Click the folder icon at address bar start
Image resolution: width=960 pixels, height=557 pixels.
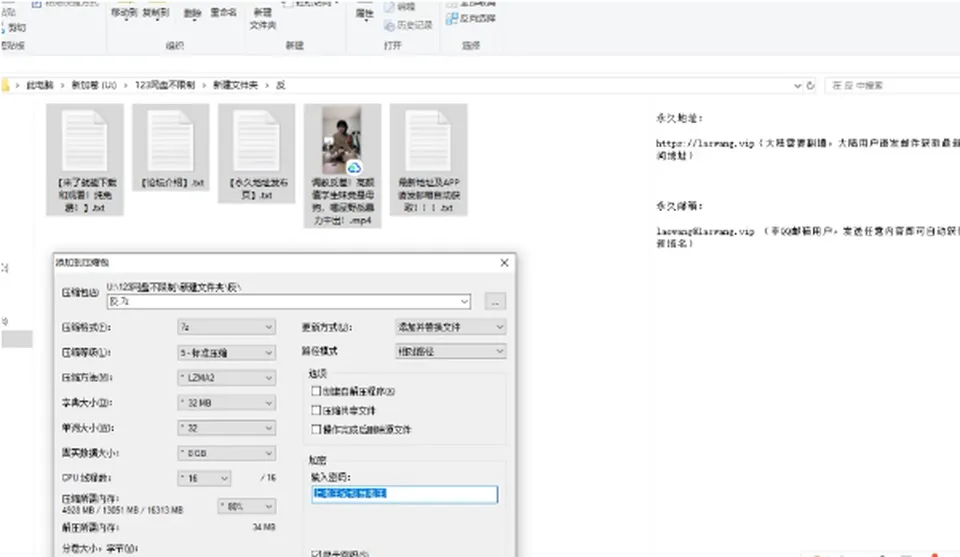pos(5,85)
